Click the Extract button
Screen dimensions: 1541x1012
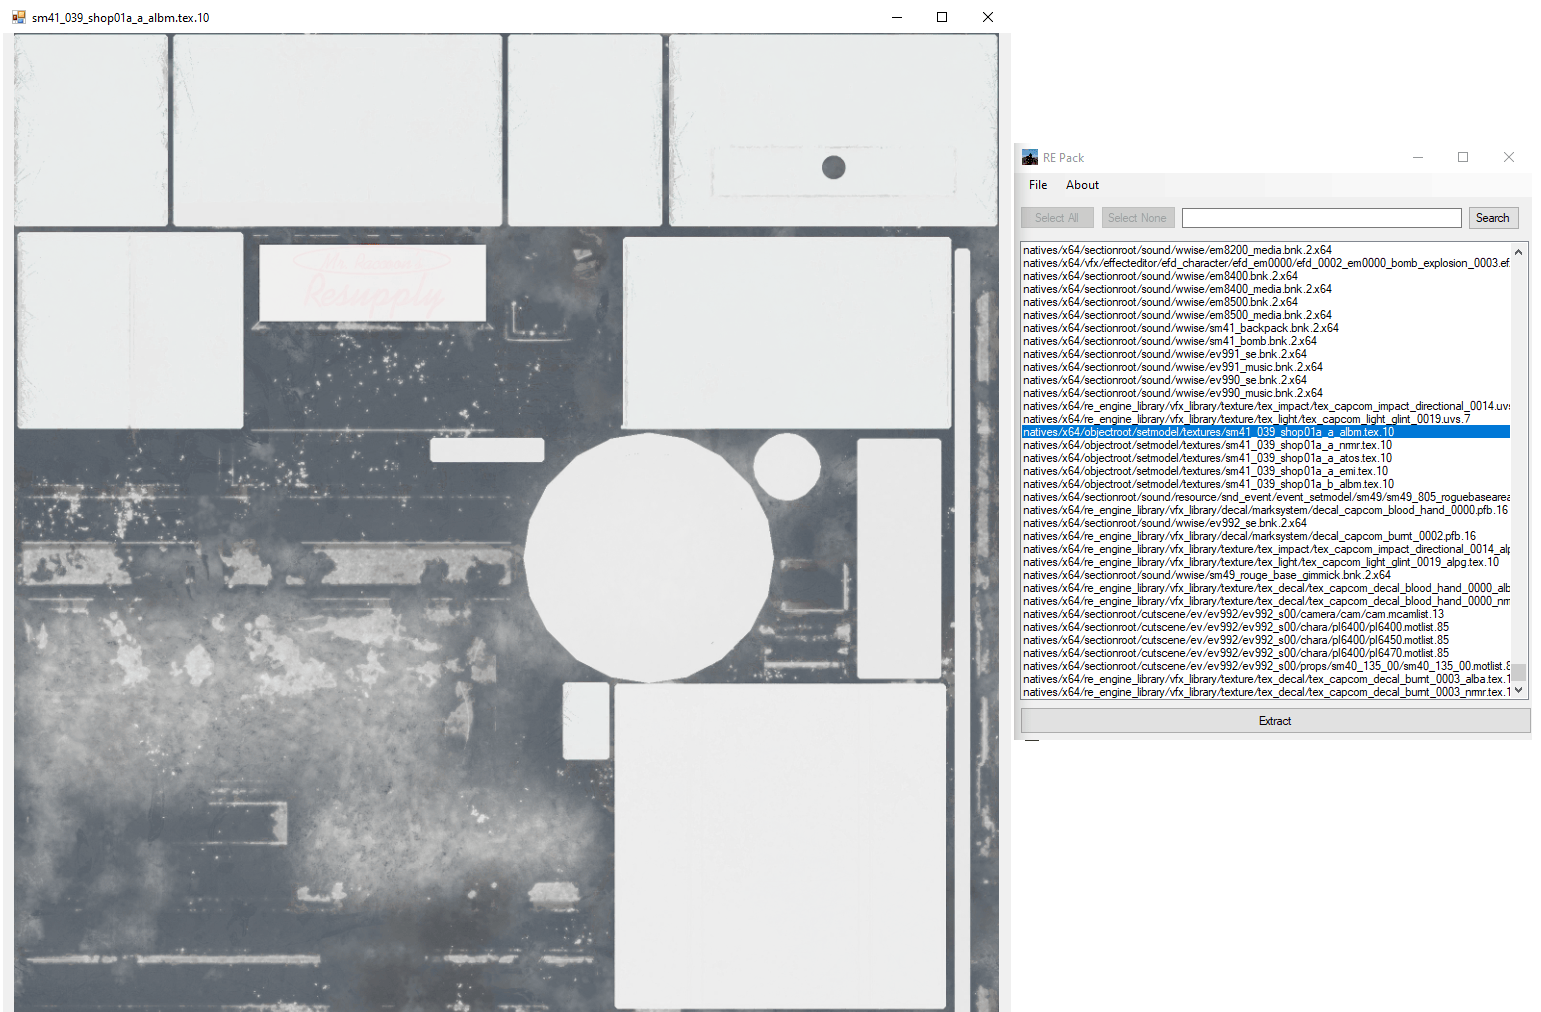(1275, 721)
